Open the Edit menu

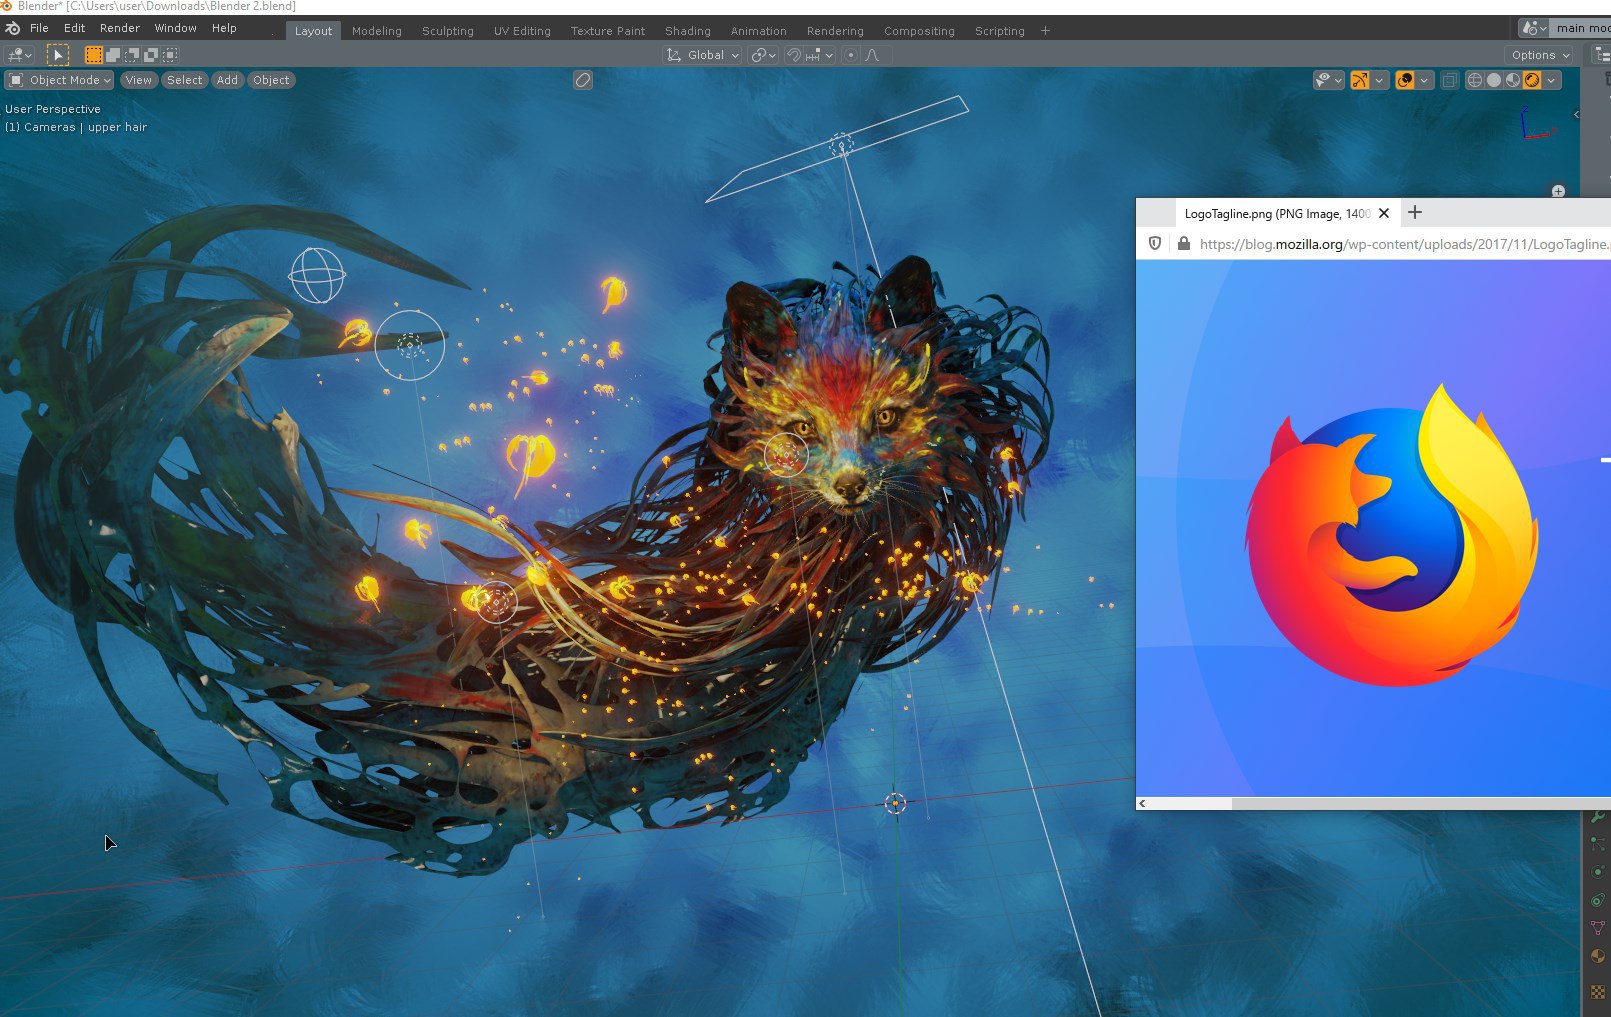(74, 28)
